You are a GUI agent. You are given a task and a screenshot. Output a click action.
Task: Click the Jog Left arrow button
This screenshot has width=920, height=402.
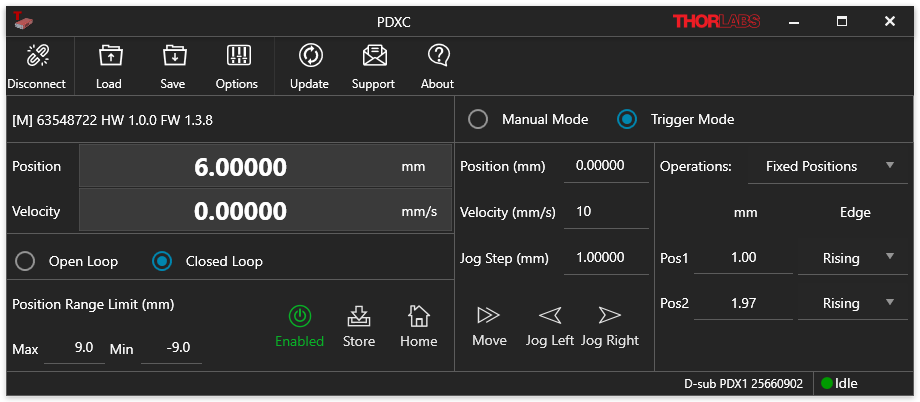point(550,316)
